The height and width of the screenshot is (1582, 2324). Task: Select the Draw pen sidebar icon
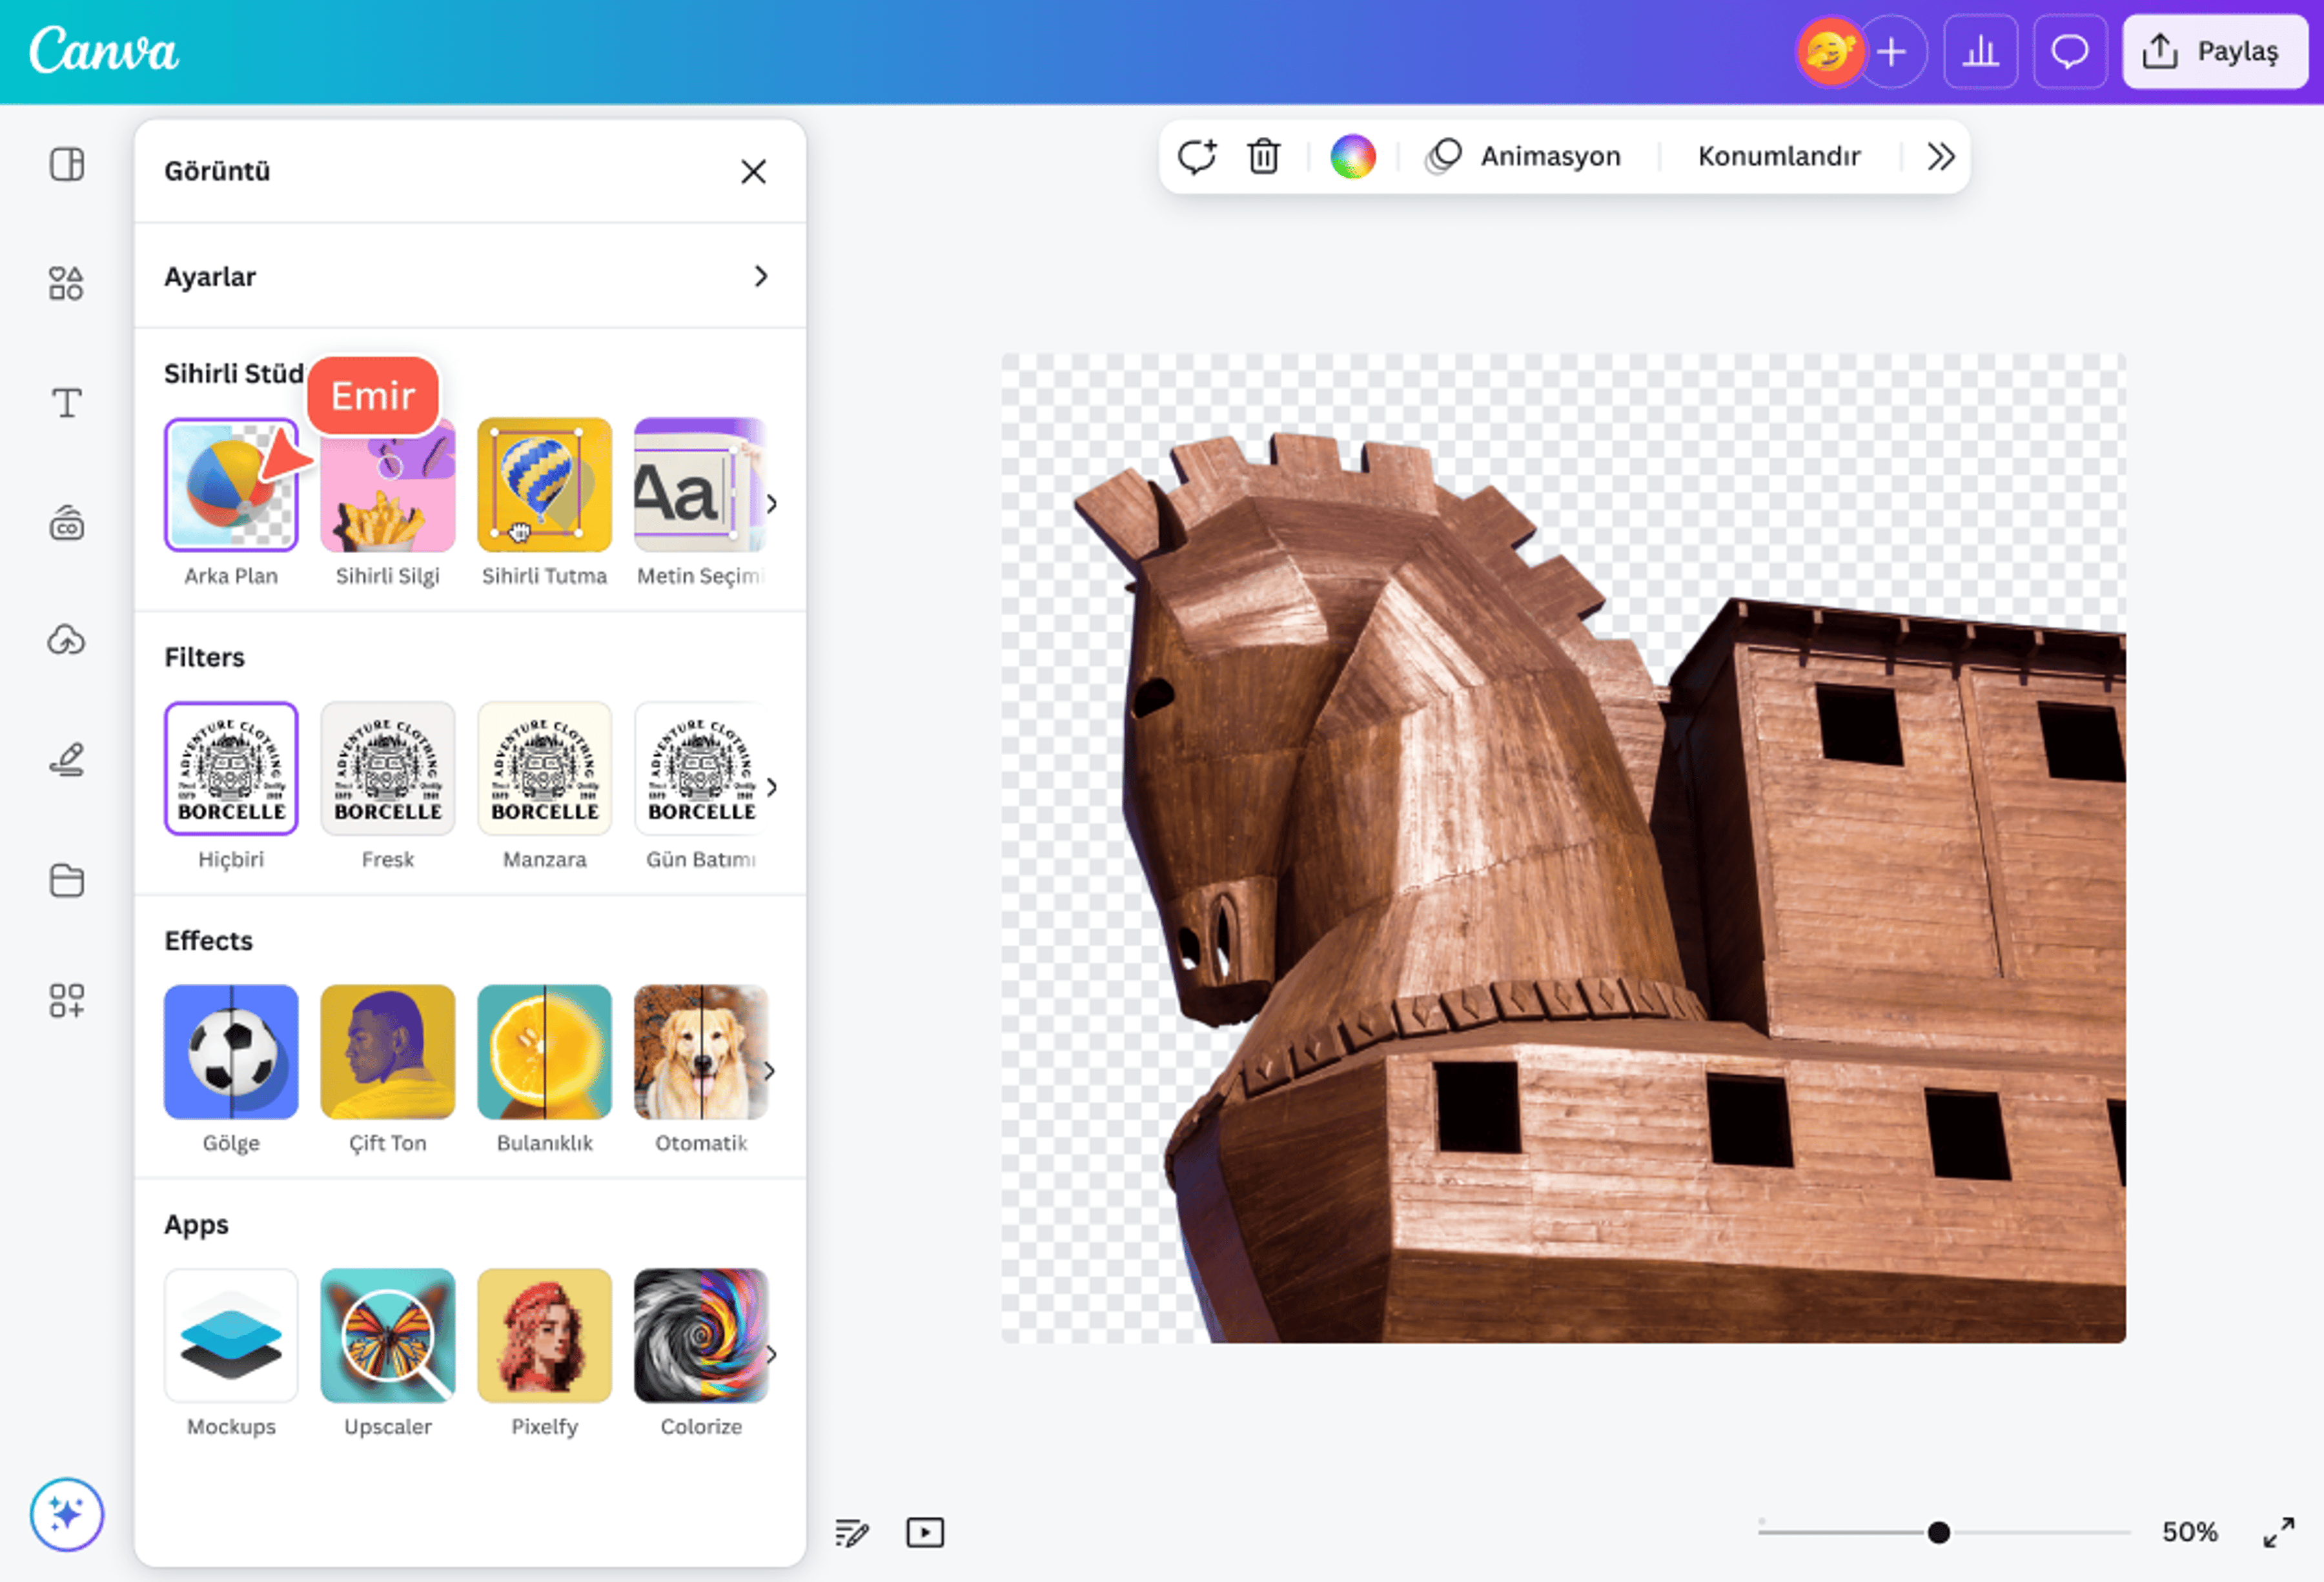click(67, 760)
